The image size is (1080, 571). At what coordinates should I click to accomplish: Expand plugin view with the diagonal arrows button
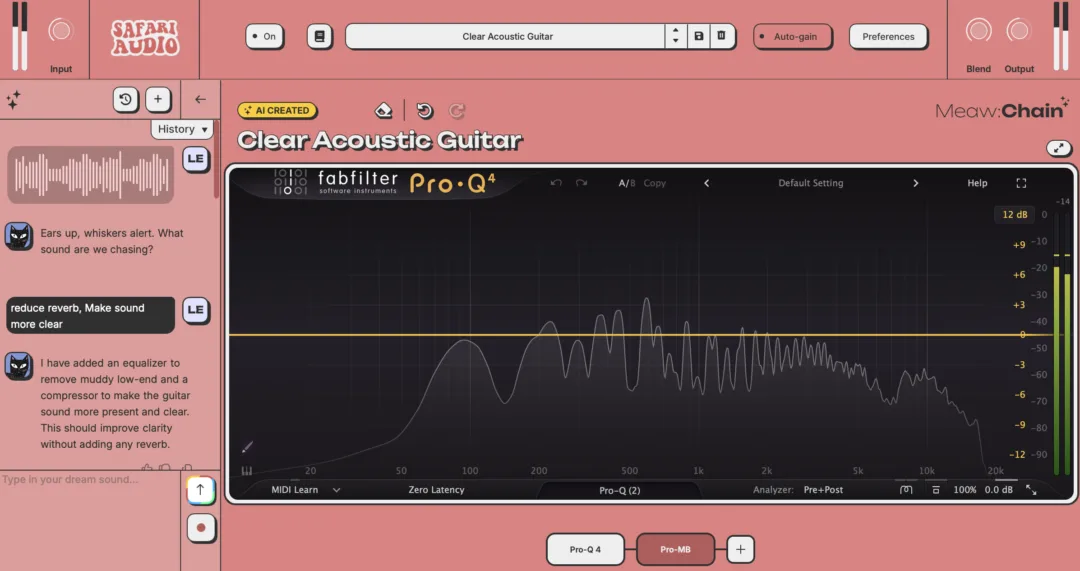click(1059, 148)
